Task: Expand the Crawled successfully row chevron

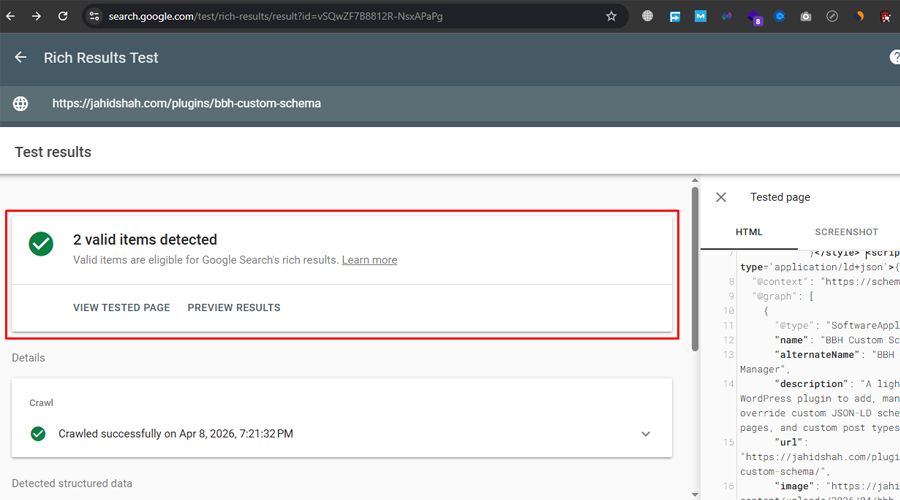Action: pos(646,434)
